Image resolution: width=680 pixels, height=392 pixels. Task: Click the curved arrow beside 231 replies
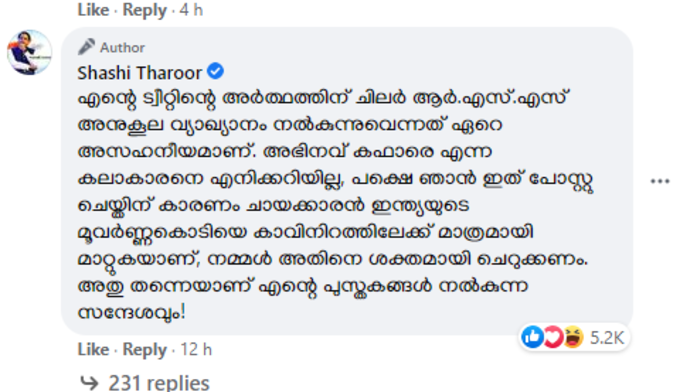[90, 382]
